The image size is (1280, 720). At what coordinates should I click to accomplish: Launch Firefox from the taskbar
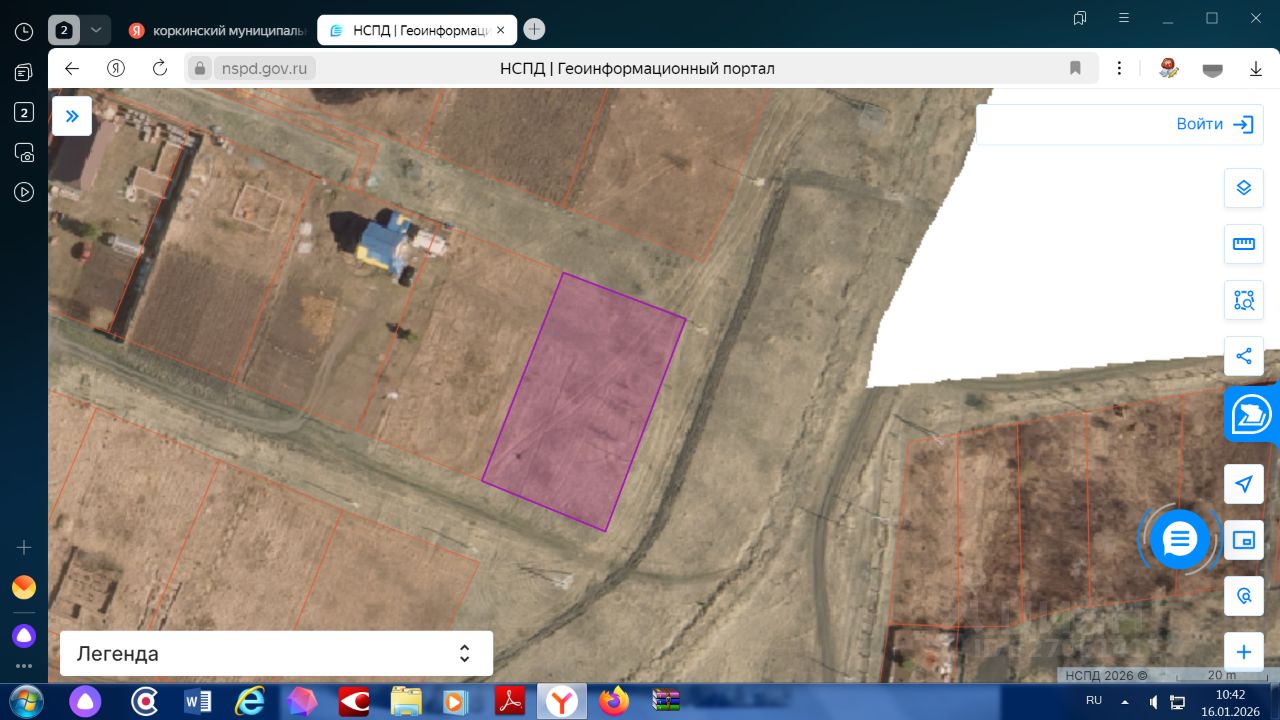[614, 702]
